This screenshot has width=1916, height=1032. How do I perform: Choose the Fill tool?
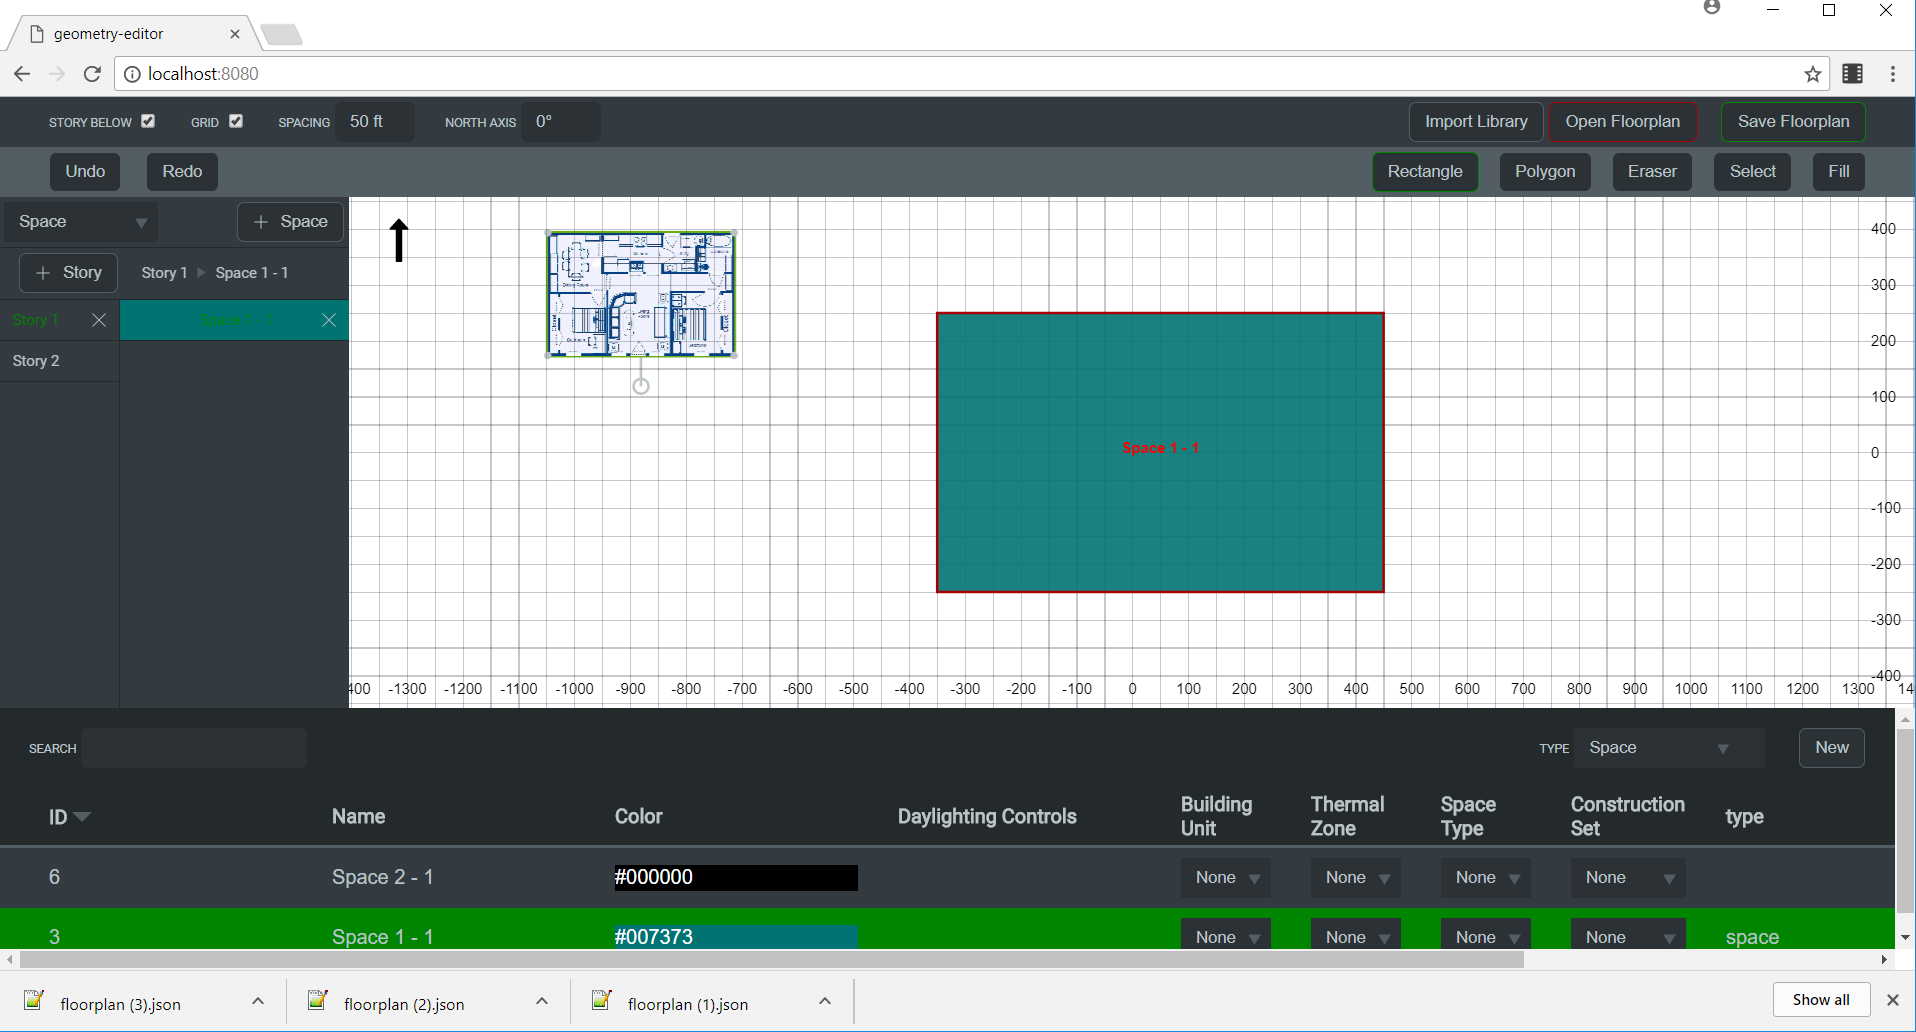click(1838, 171)
